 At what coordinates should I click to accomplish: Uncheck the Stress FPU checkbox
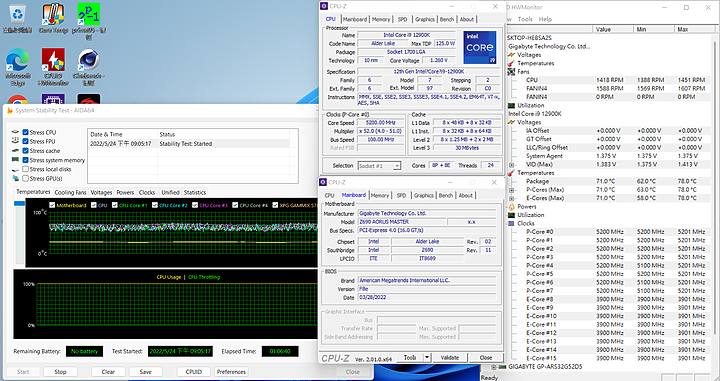click(26, 141)
